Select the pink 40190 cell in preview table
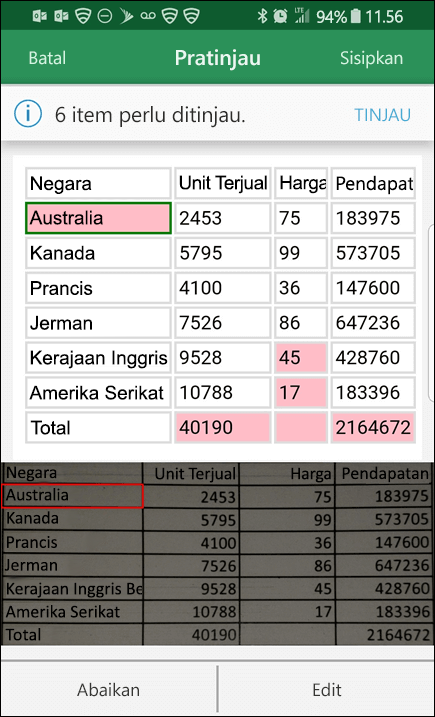The image size is (435, 717). pos(223,428)
